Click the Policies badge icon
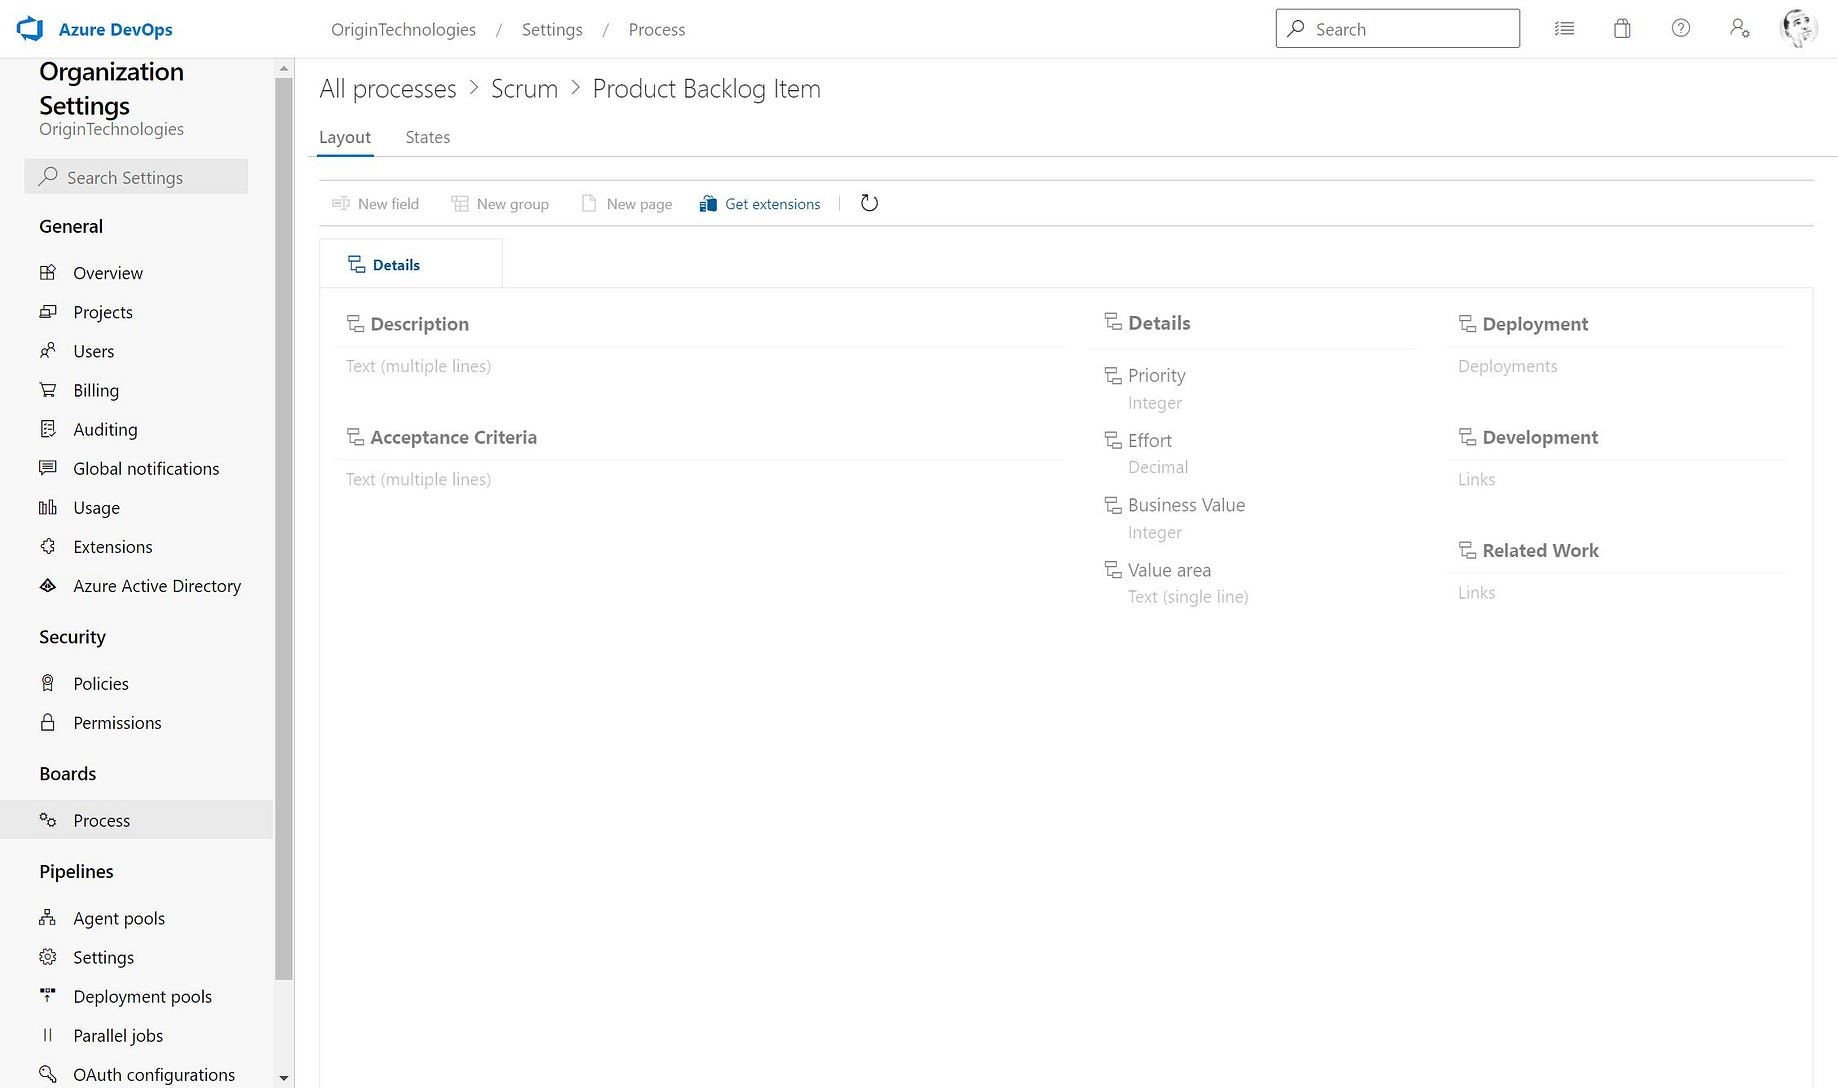The height and width of the screenshot is (1088, 1838). 47,683
